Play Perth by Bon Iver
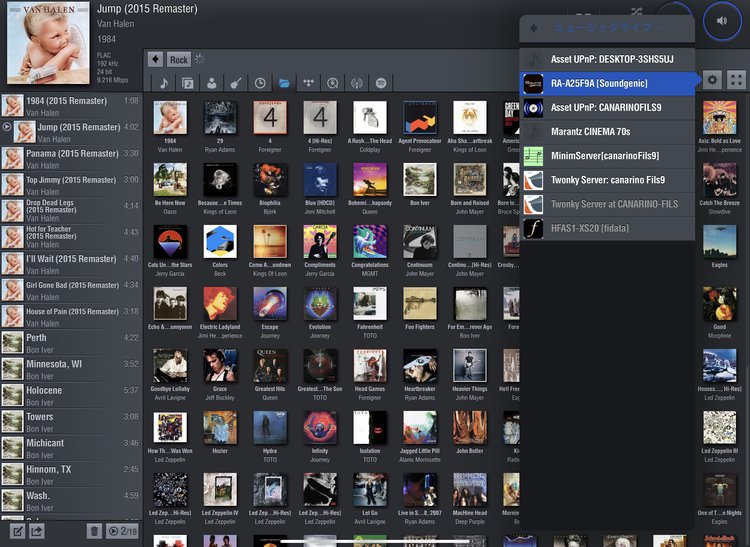The image size is (750, 547). pyautogui.click(x=71, y=342)
